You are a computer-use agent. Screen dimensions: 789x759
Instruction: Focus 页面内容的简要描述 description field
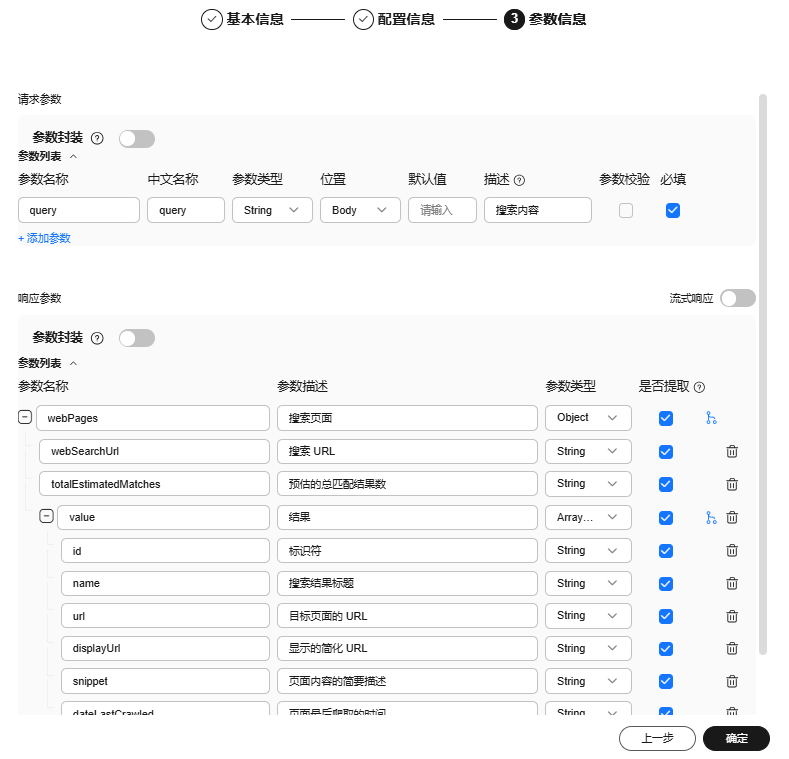pos(407,681)
